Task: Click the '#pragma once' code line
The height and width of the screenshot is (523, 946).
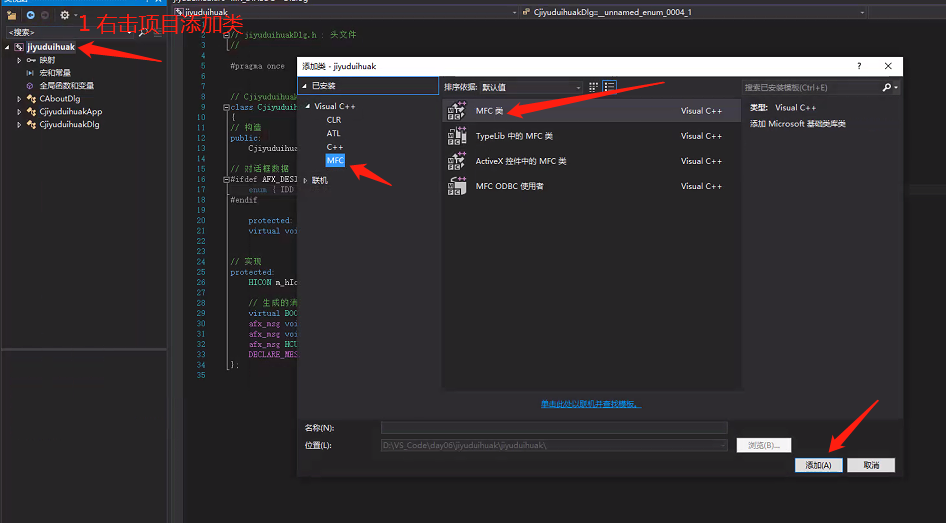Action: click(x=257, y=66)
